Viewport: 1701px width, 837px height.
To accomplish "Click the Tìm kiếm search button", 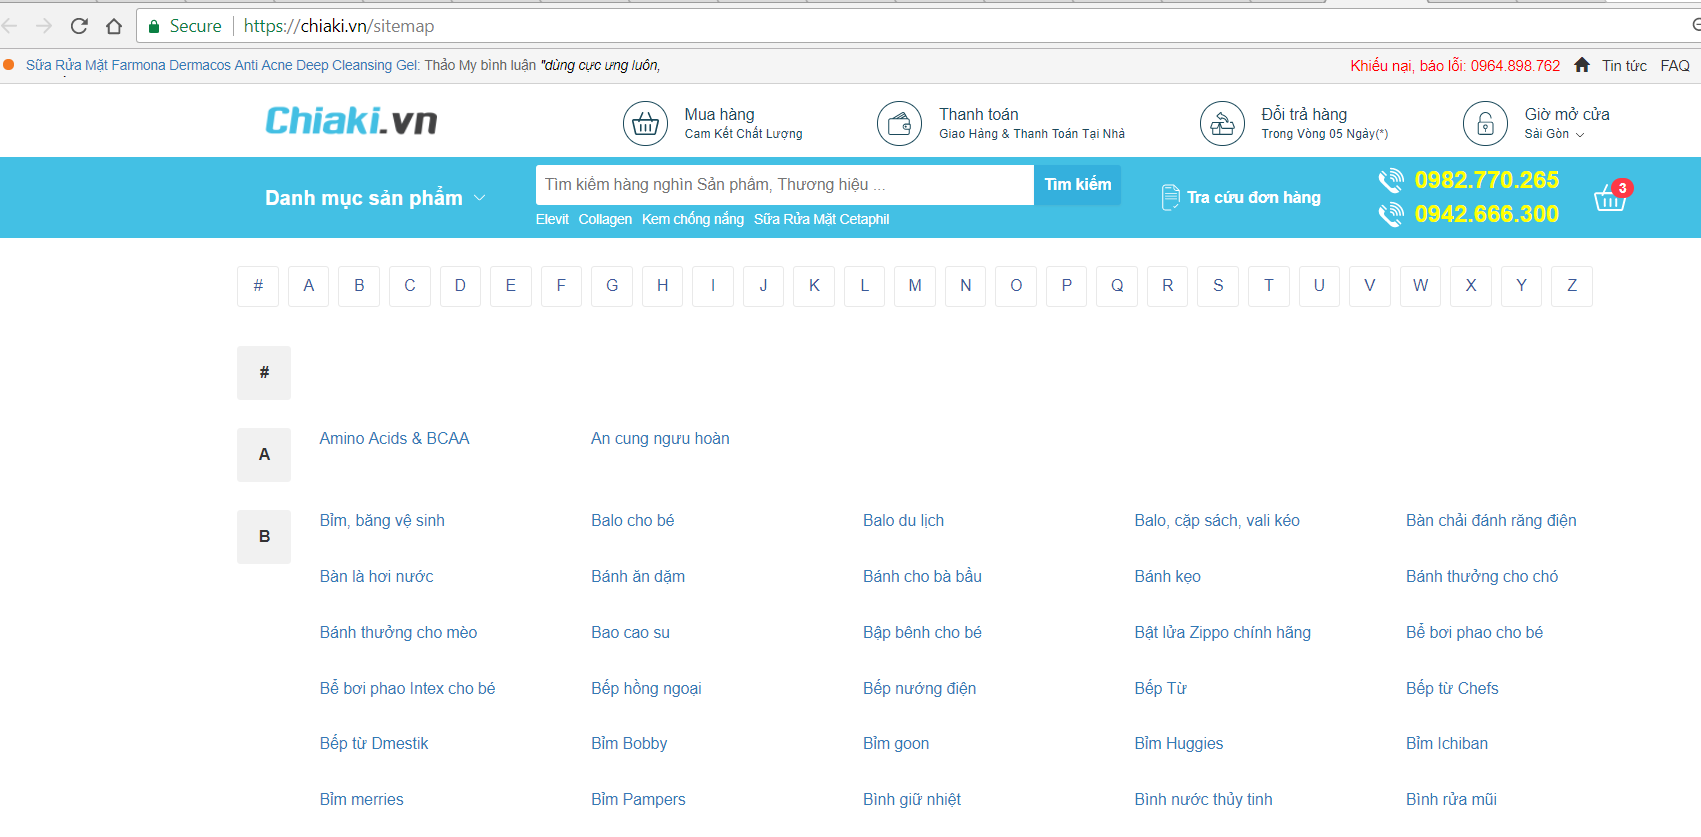I will point(1078,185).
